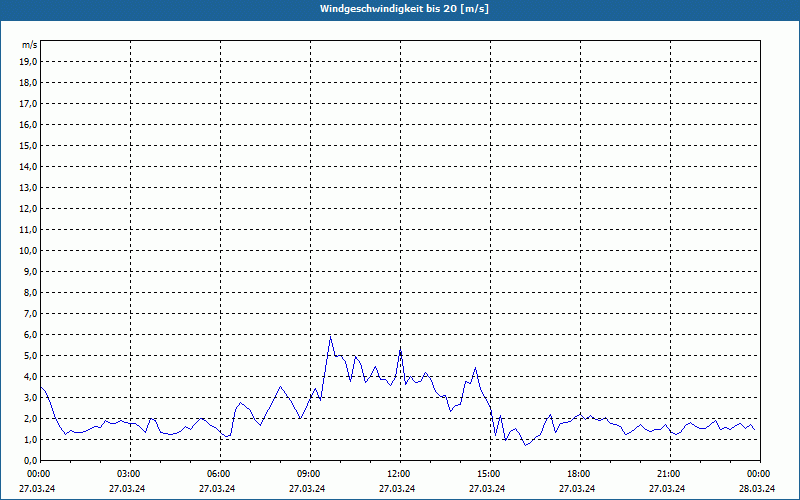
Task: Click the '12,0' y-axis label
Action: tap(28, 209)
